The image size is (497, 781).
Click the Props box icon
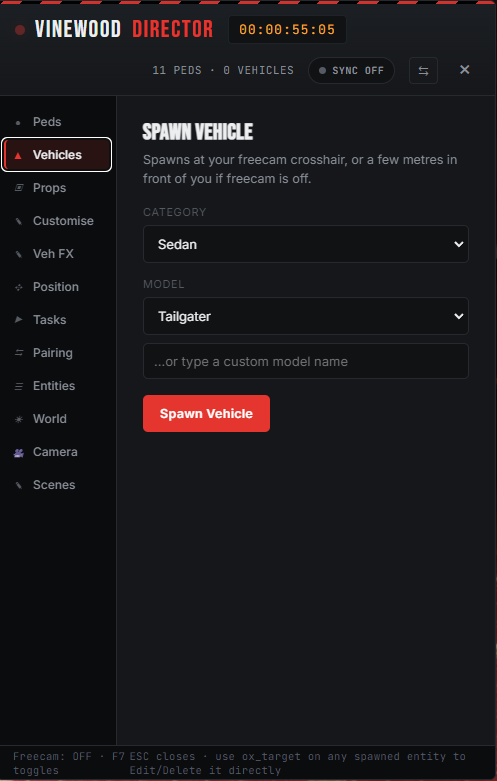(x=19, y=188)
